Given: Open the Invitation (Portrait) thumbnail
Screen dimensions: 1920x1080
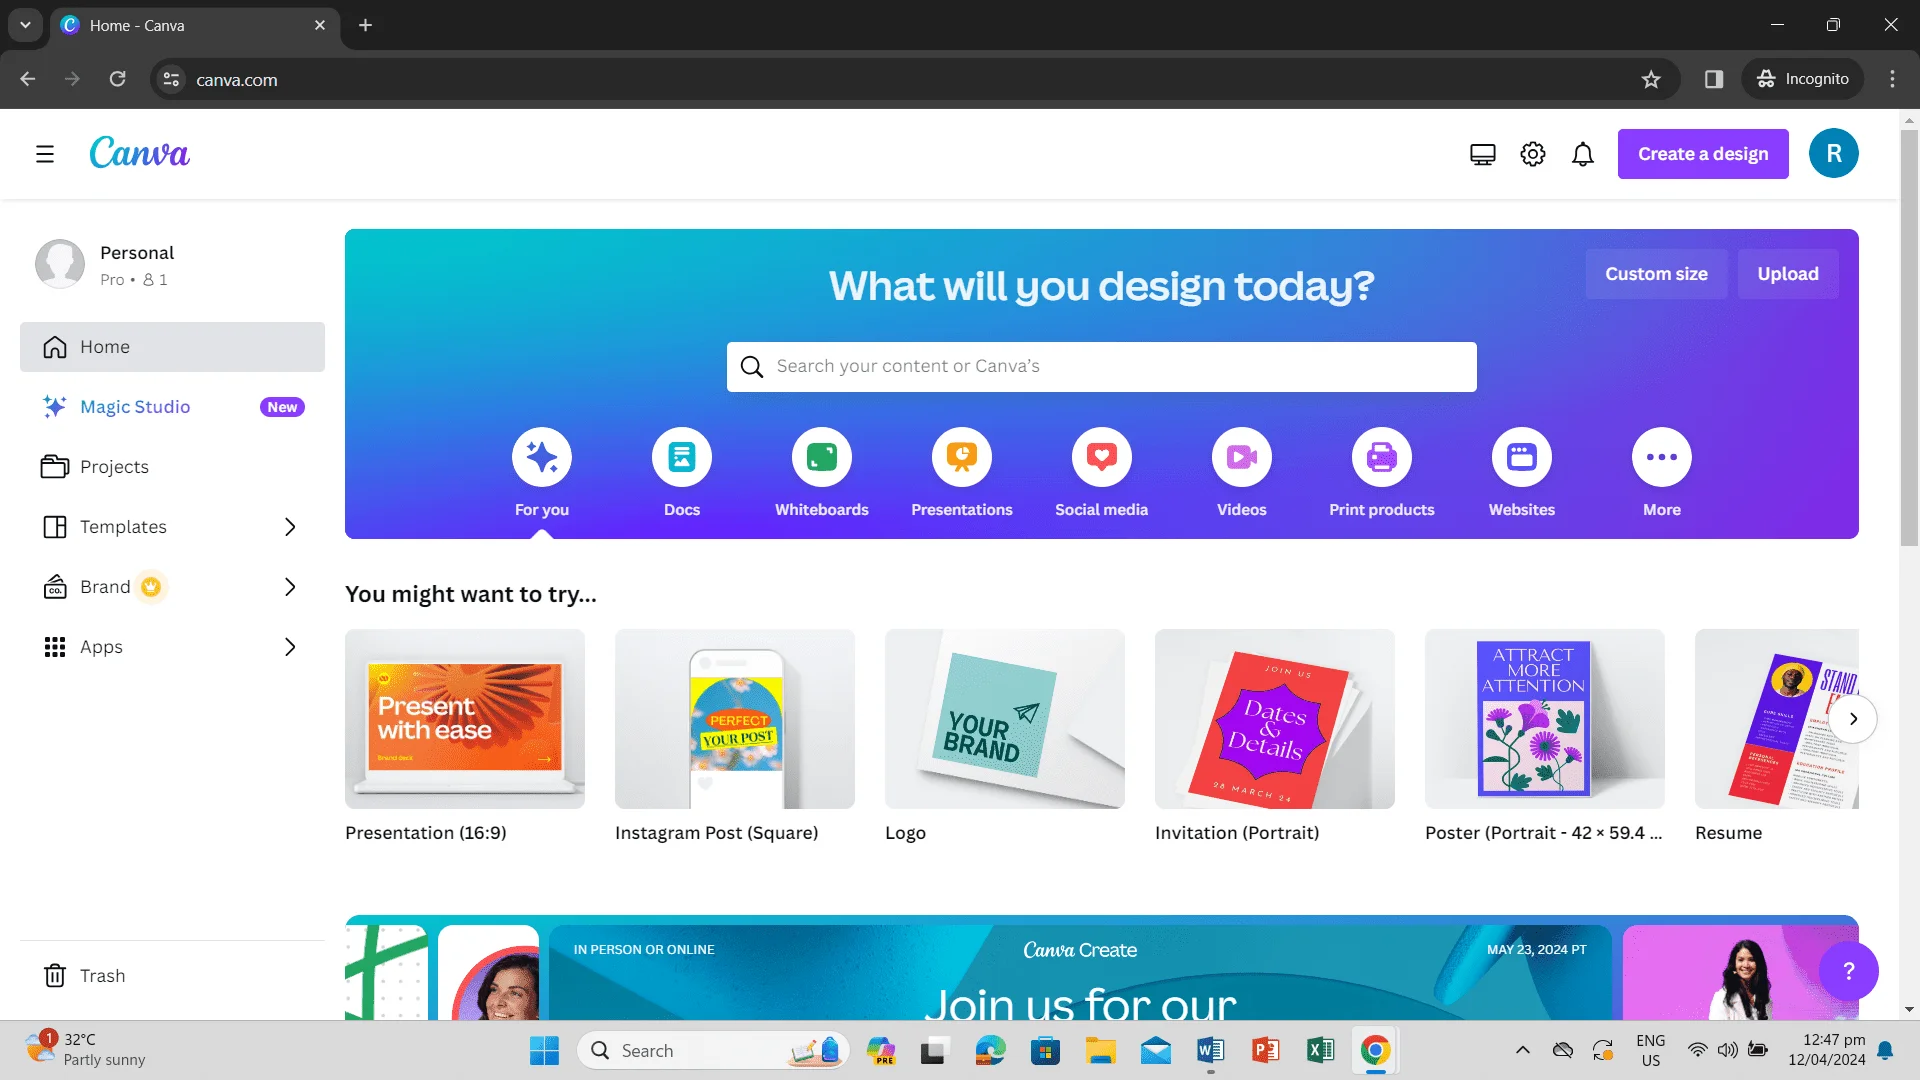Looking at the screenshot, I should click(x=1275, y=719).
